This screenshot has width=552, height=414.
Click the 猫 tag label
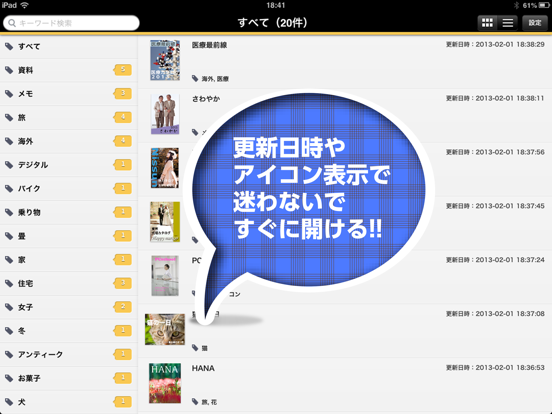tap(205, 348)
